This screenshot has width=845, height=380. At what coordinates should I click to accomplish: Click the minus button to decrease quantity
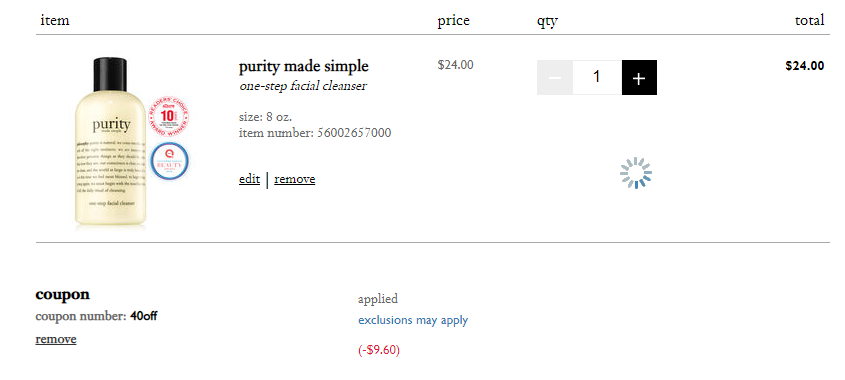pos(555,78)
